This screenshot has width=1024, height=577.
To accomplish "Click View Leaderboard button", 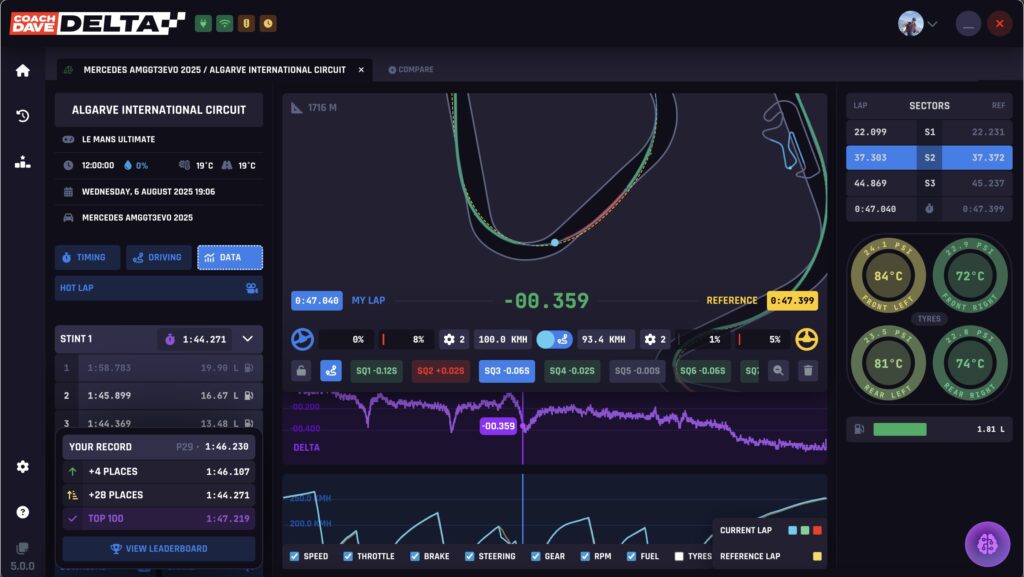I will pyautogui.click(x=158, y=548).
